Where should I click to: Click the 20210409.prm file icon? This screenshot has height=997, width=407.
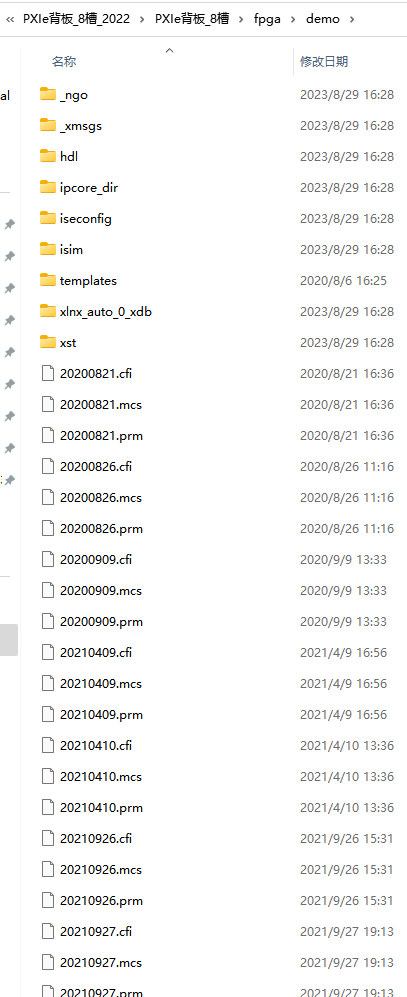48,715
